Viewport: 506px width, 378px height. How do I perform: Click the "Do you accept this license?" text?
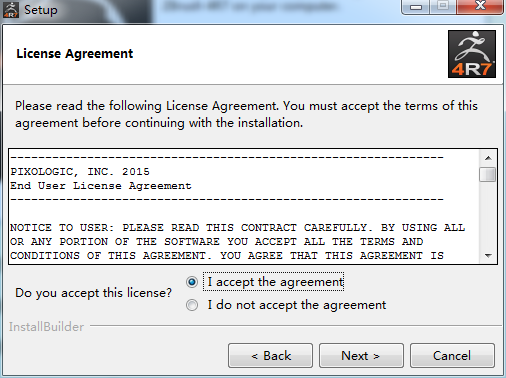point(93,293)
